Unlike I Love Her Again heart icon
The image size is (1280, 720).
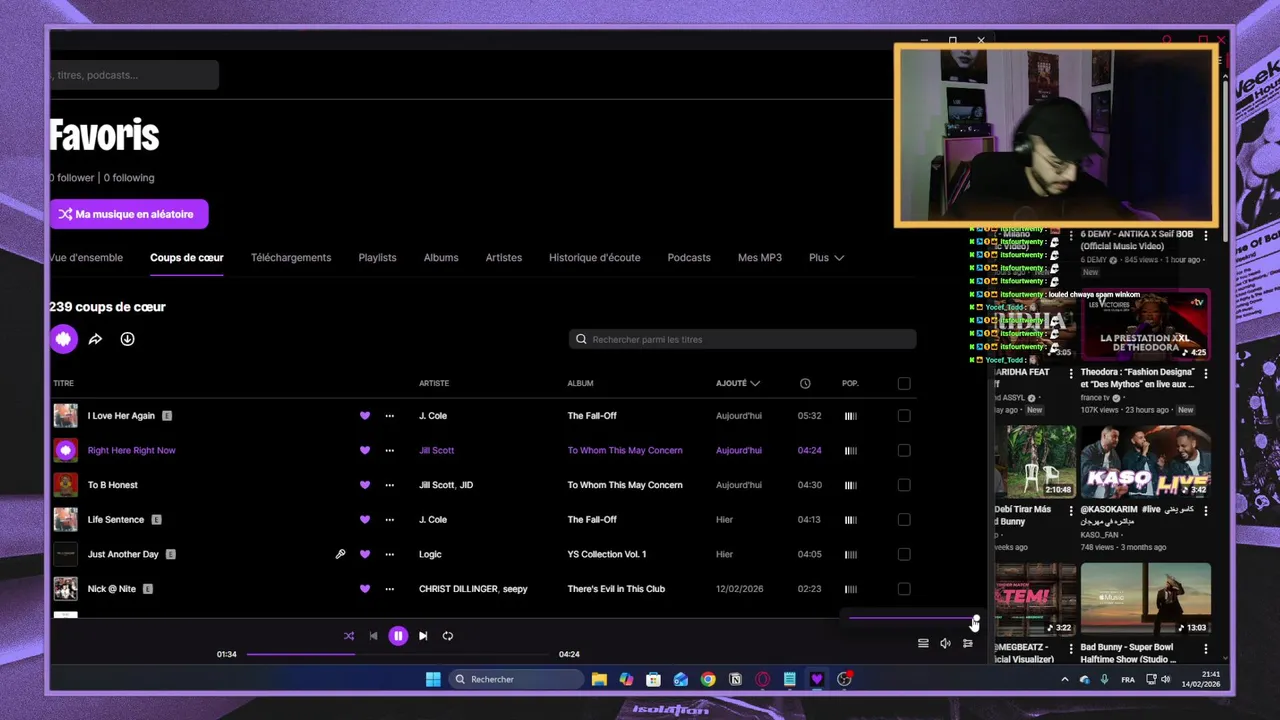[365, 416]
